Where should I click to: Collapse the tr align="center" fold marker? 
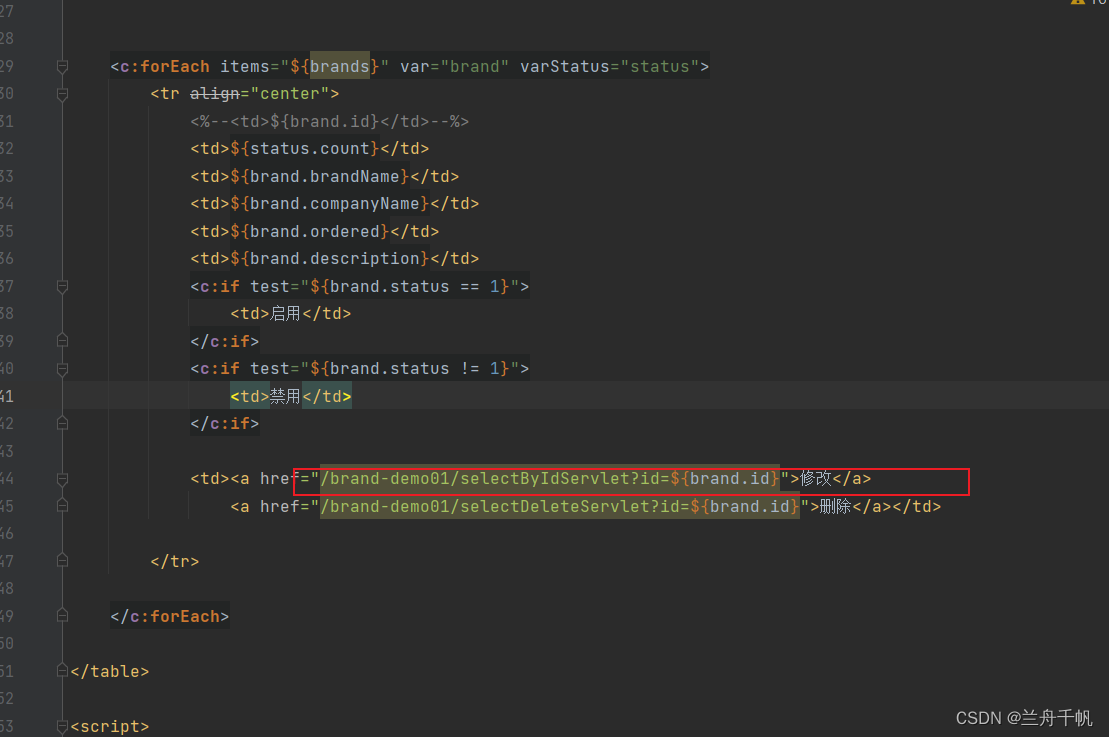pyautogui.click(x=62, y=94)
